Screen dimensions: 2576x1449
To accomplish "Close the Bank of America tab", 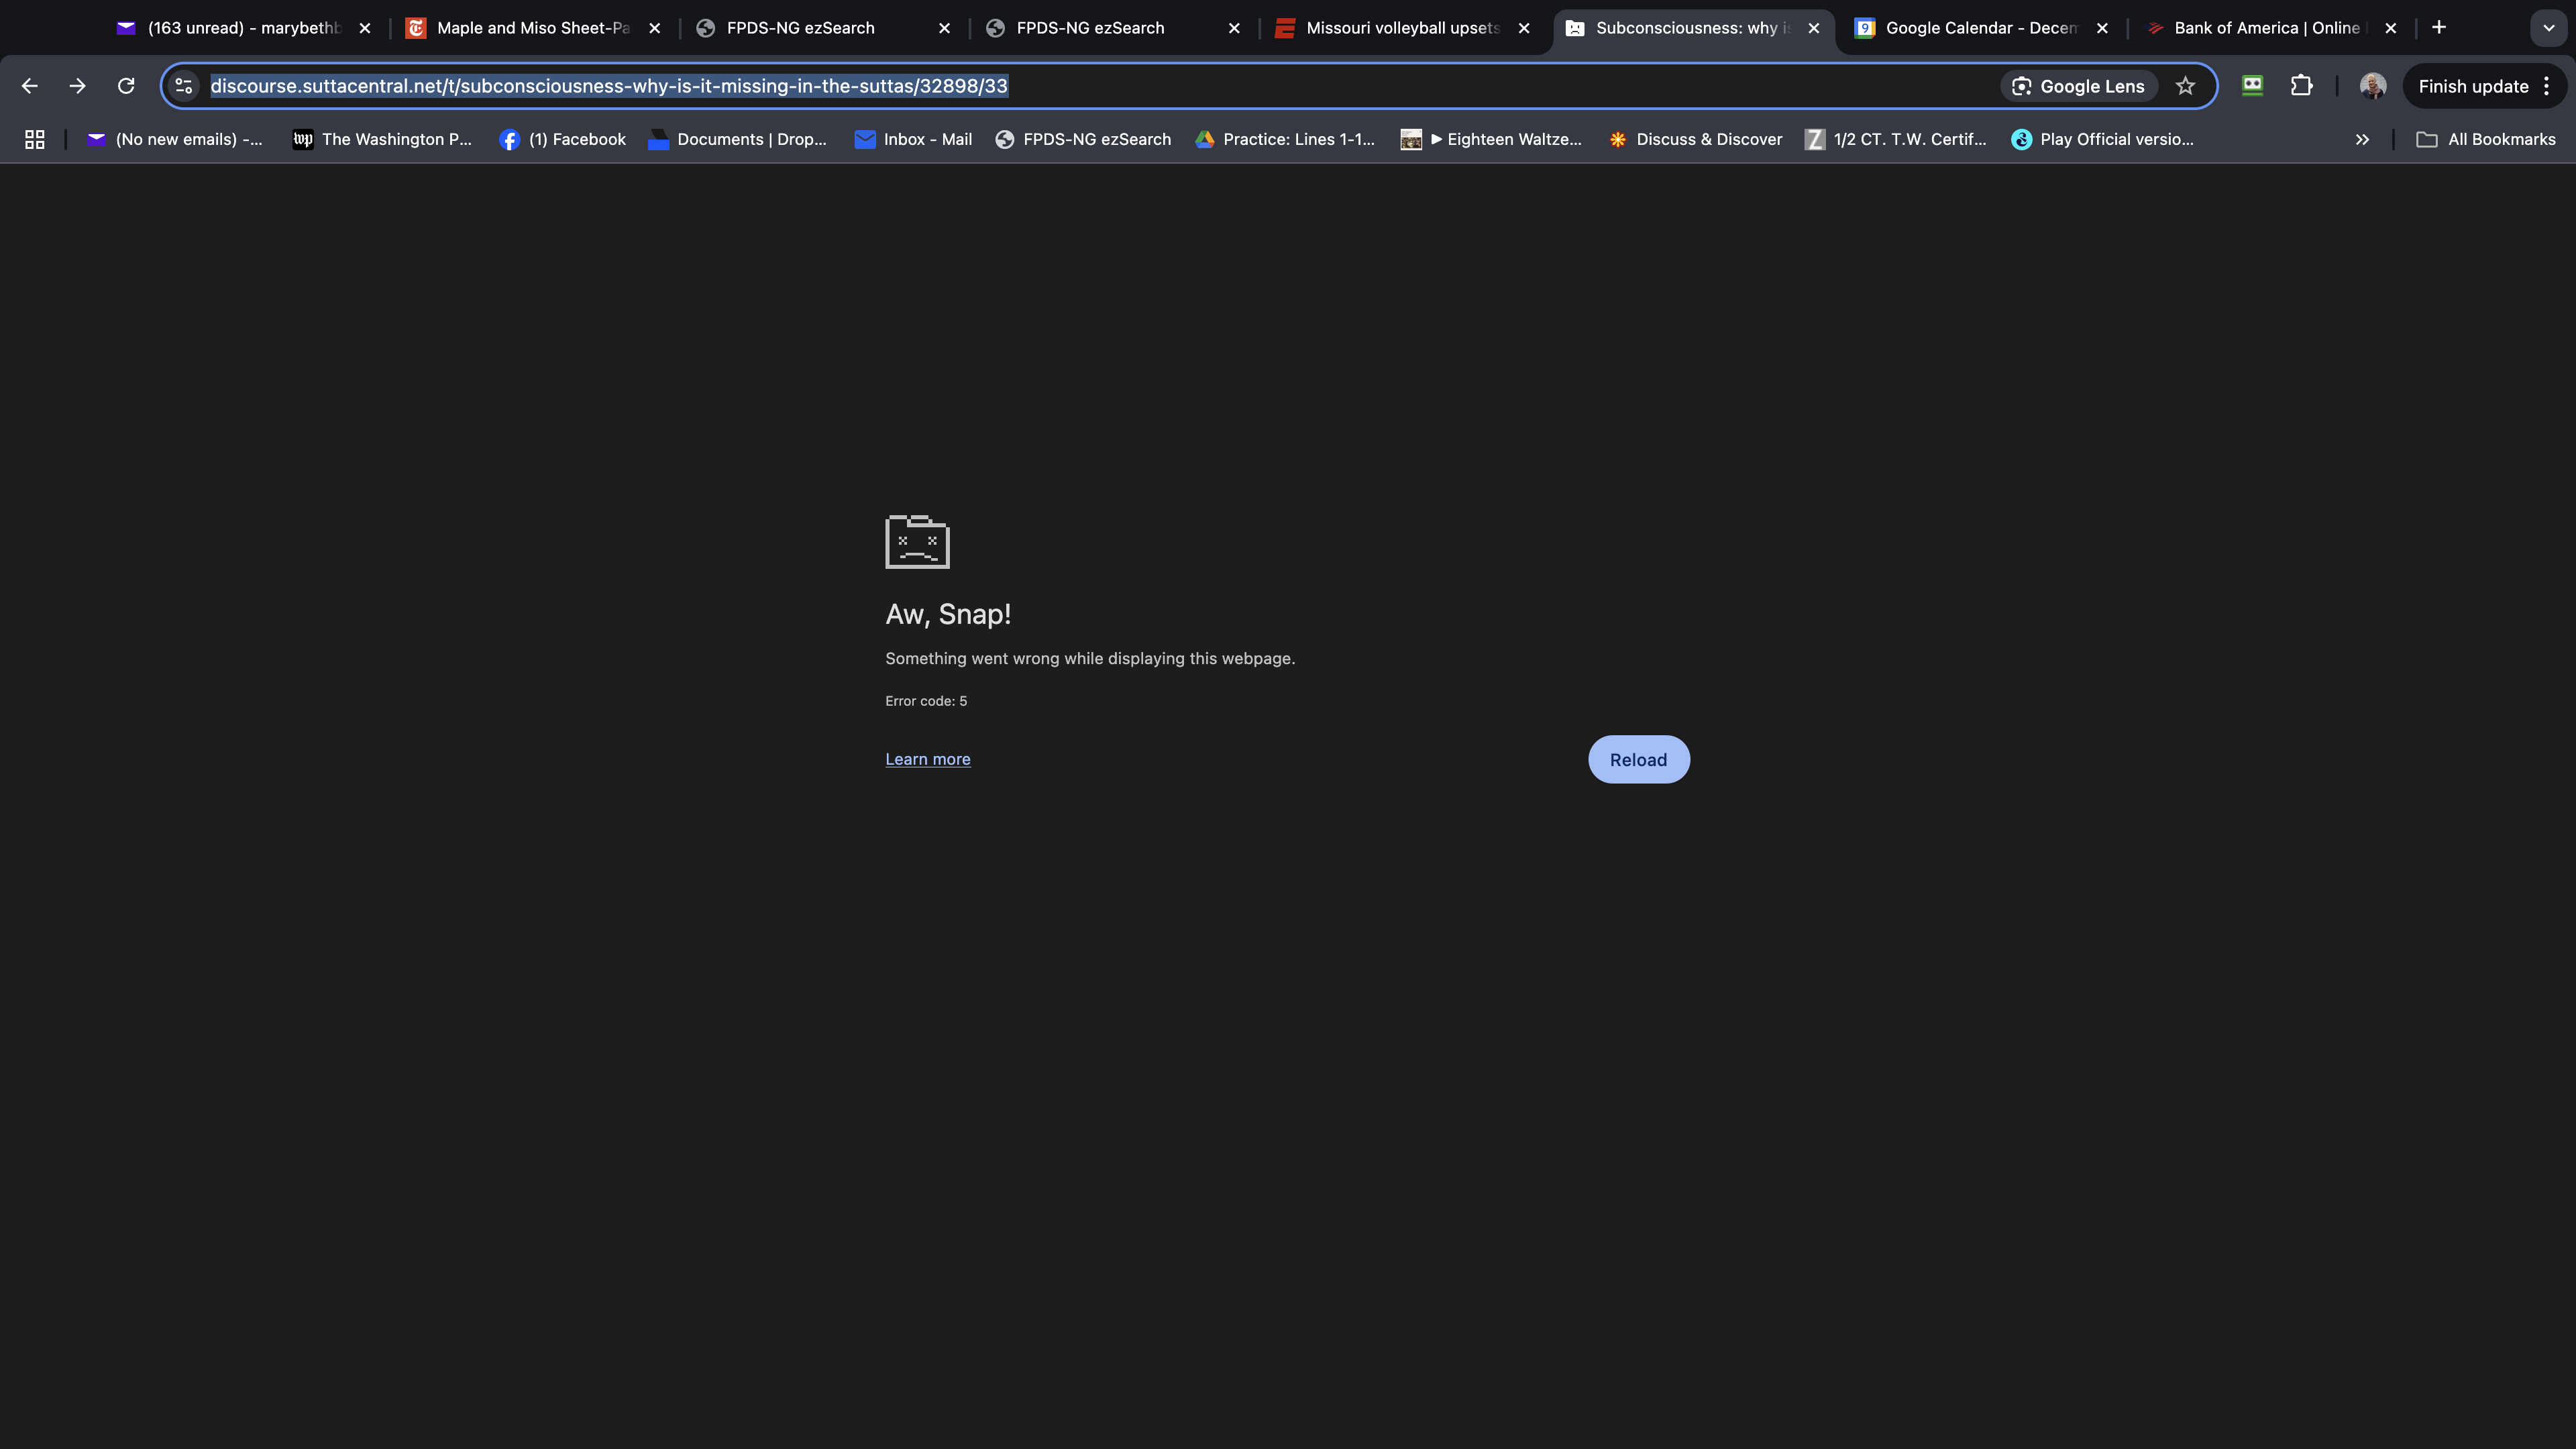I will click(x=2391, y=28).
